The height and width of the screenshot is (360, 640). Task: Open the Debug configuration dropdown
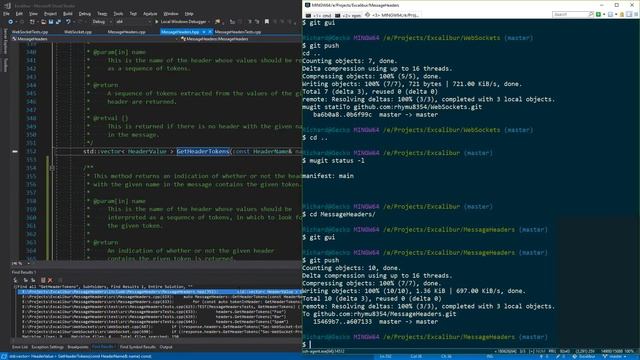tap(101, 22)
